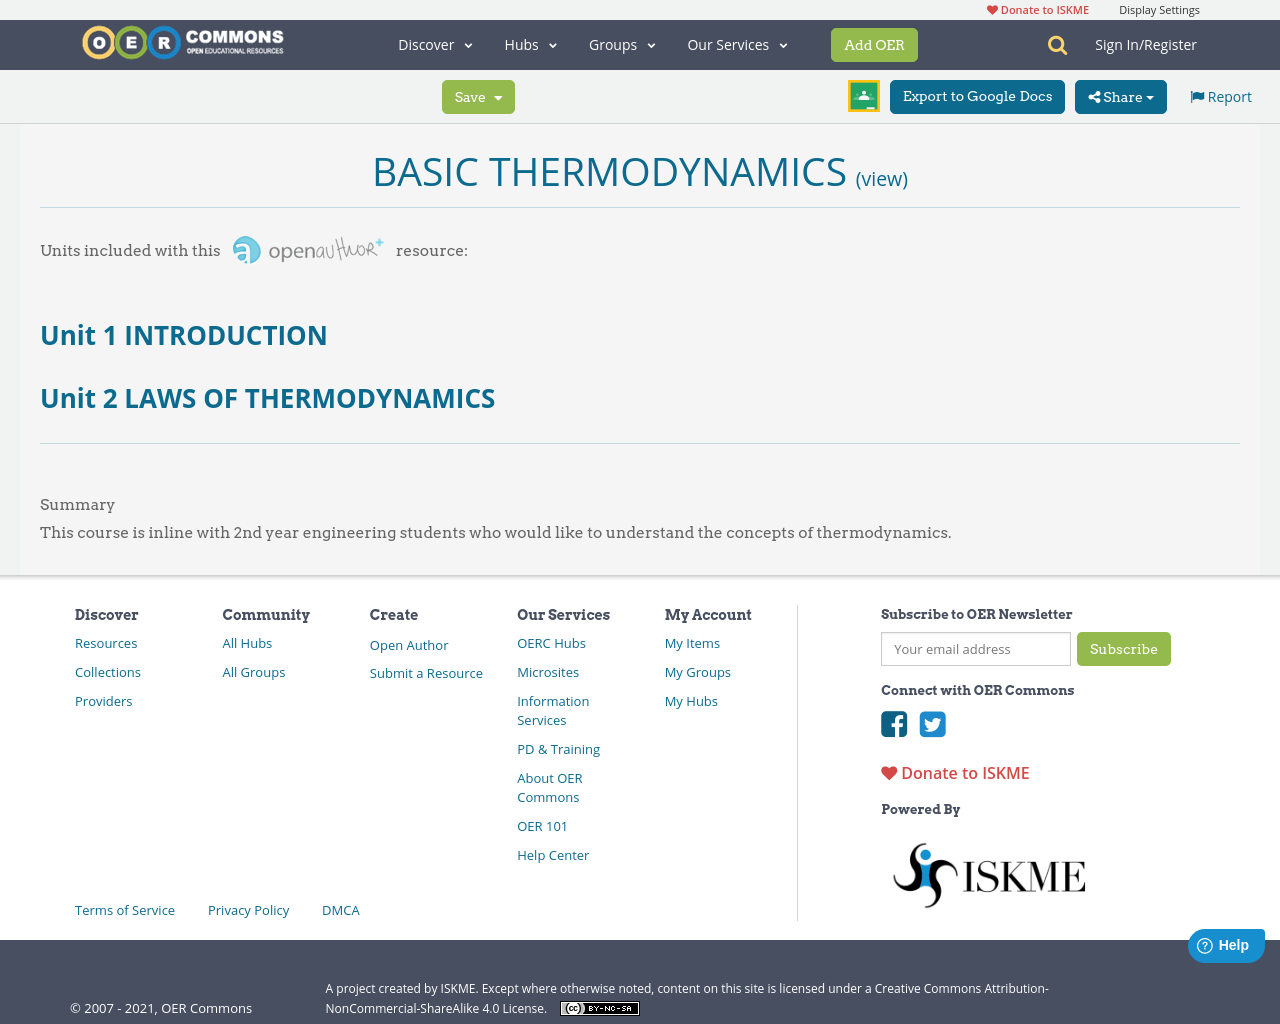Share to Google Classroom icon
Viewport: 1280px width, 1024px height.
pos(863,94)
